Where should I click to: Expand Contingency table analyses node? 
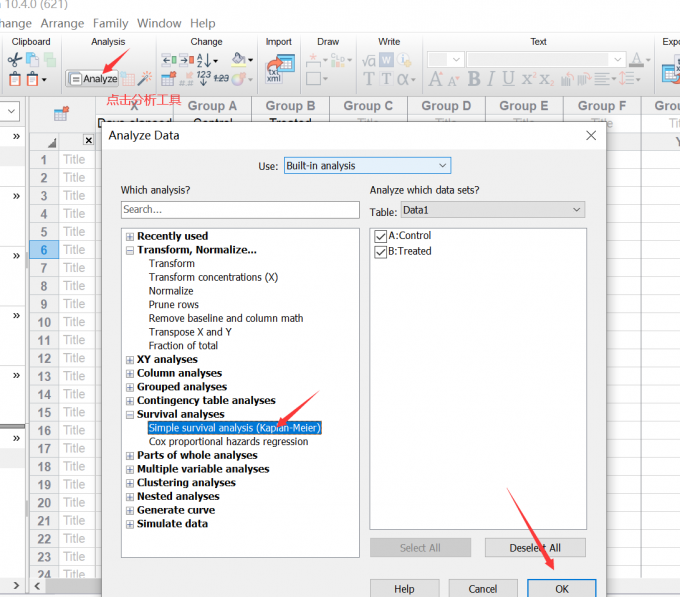click(130, 401)
